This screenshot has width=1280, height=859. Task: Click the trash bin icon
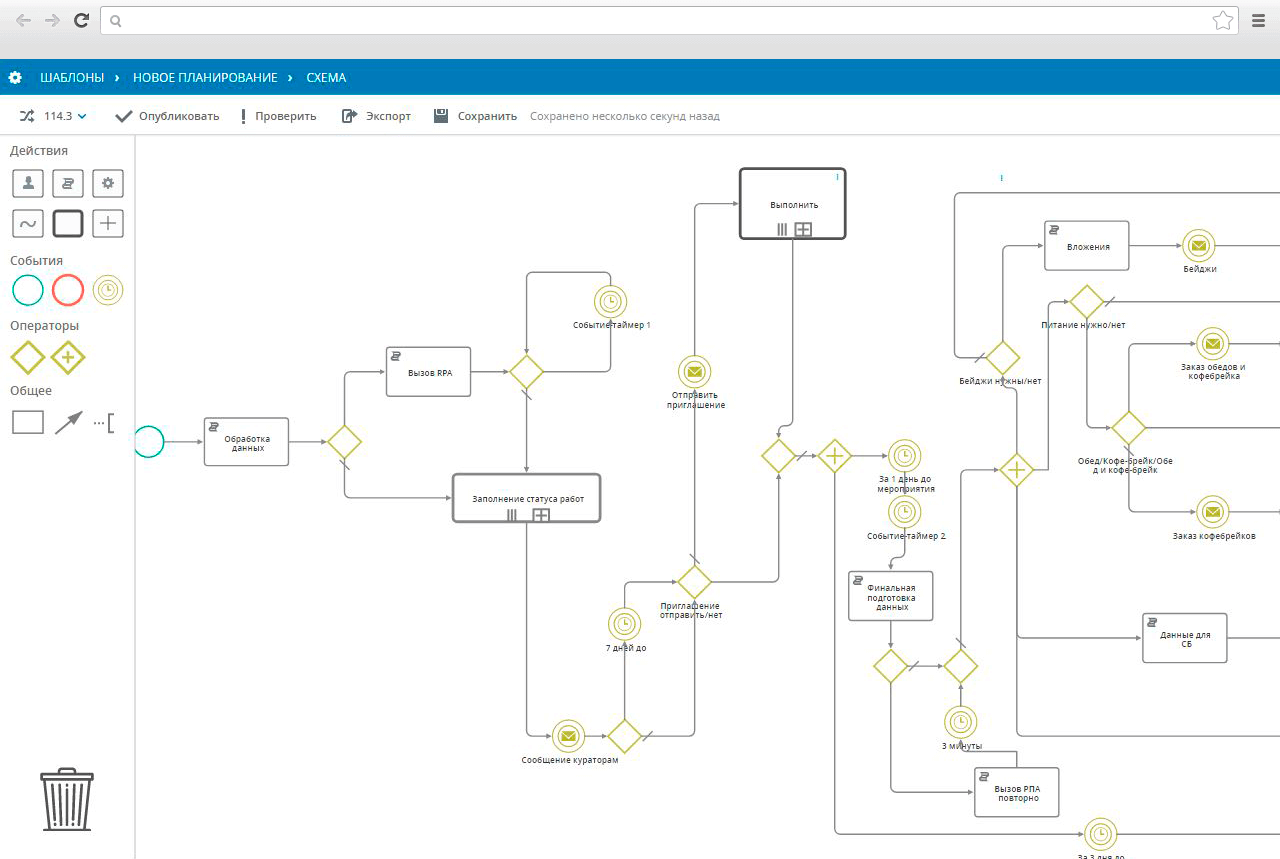67,799
